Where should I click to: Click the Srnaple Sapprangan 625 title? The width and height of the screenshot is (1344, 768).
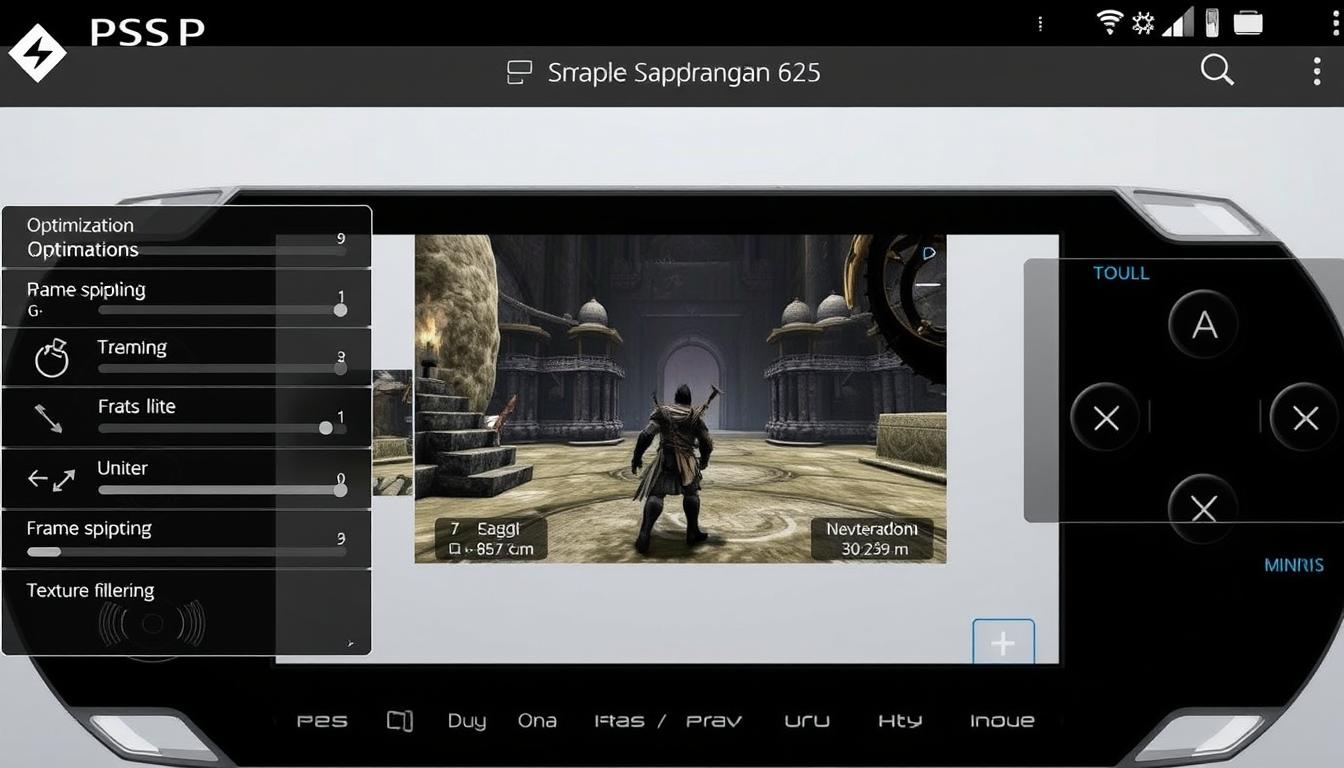coord(684,72)
